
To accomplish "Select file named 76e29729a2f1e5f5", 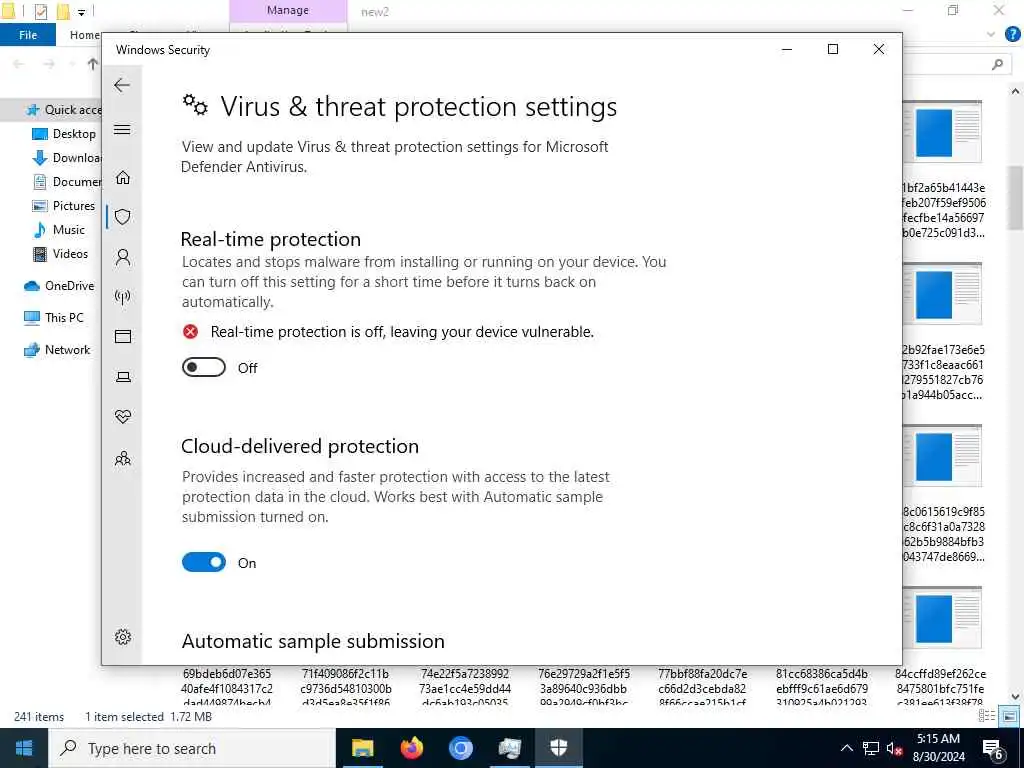I will pyautogui.click(x=584, y=688).
